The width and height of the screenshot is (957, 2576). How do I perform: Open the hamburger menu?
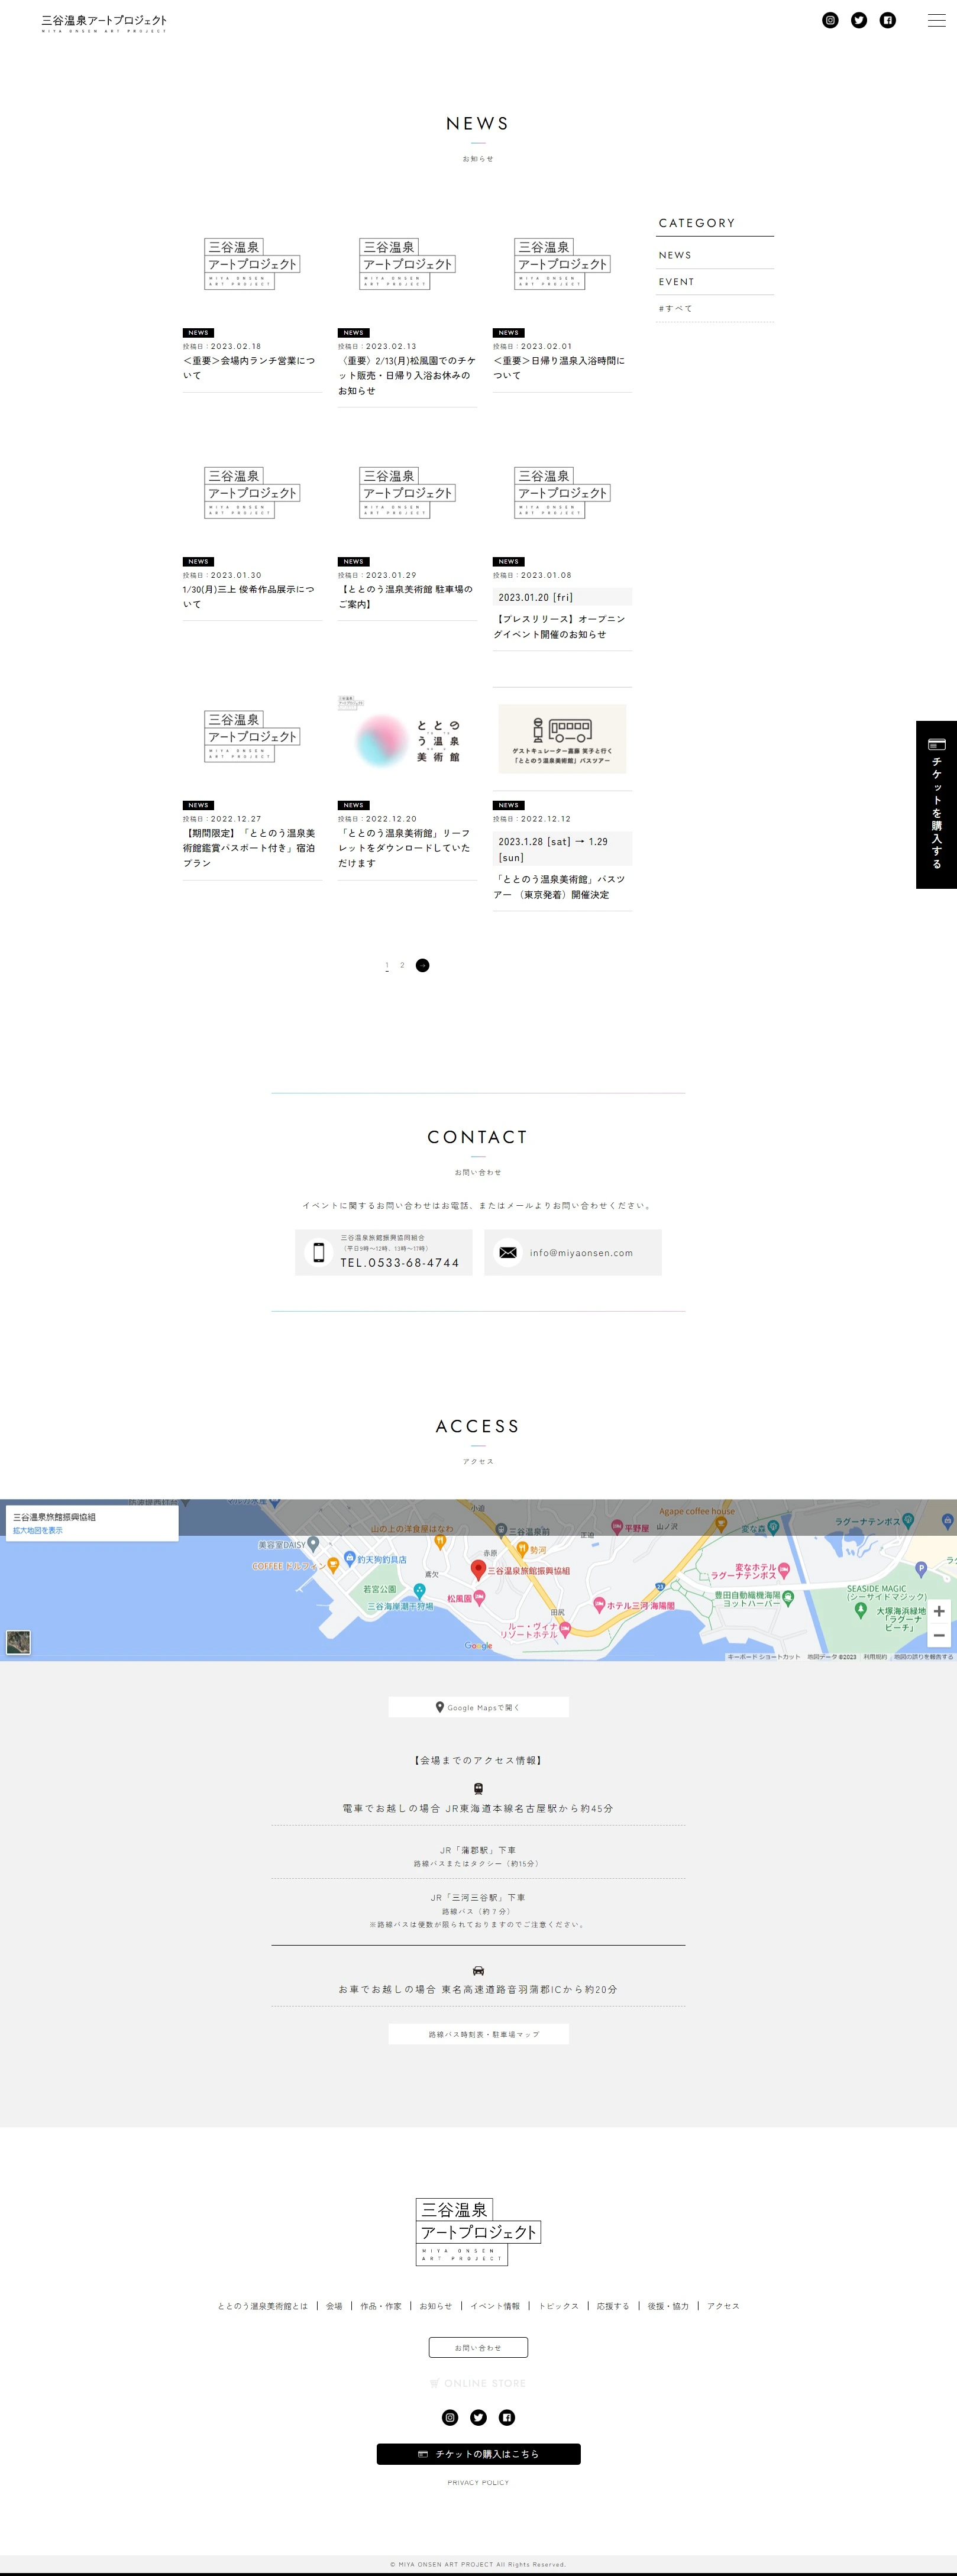point(936,20)
